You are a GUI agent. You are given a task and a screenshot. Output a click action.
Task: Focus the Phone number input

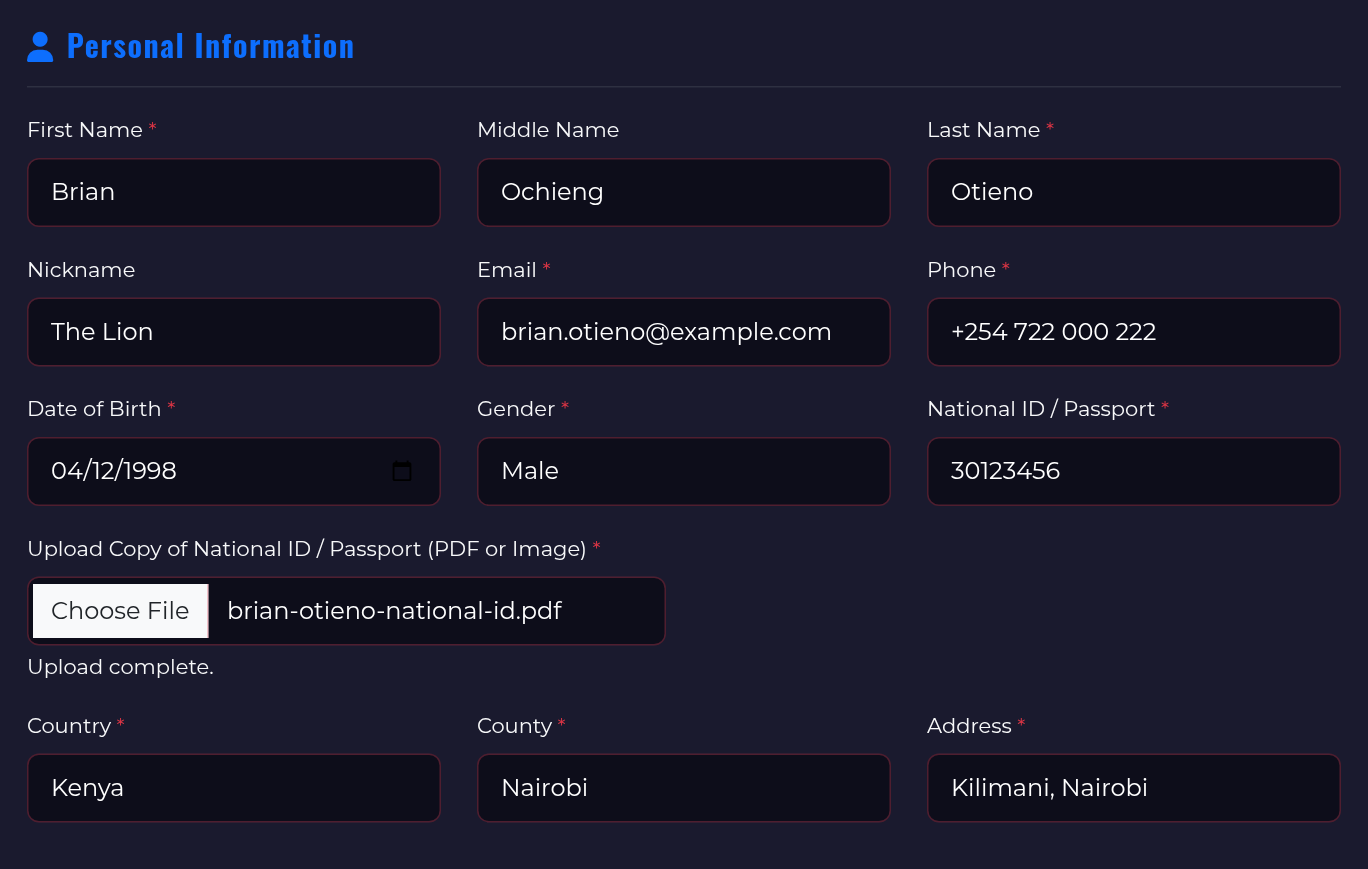[1134, 332]
